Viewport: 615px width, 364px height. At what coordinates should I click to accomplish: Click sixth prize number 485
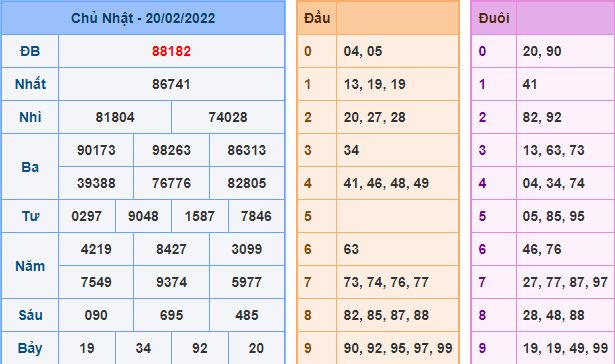247,315
